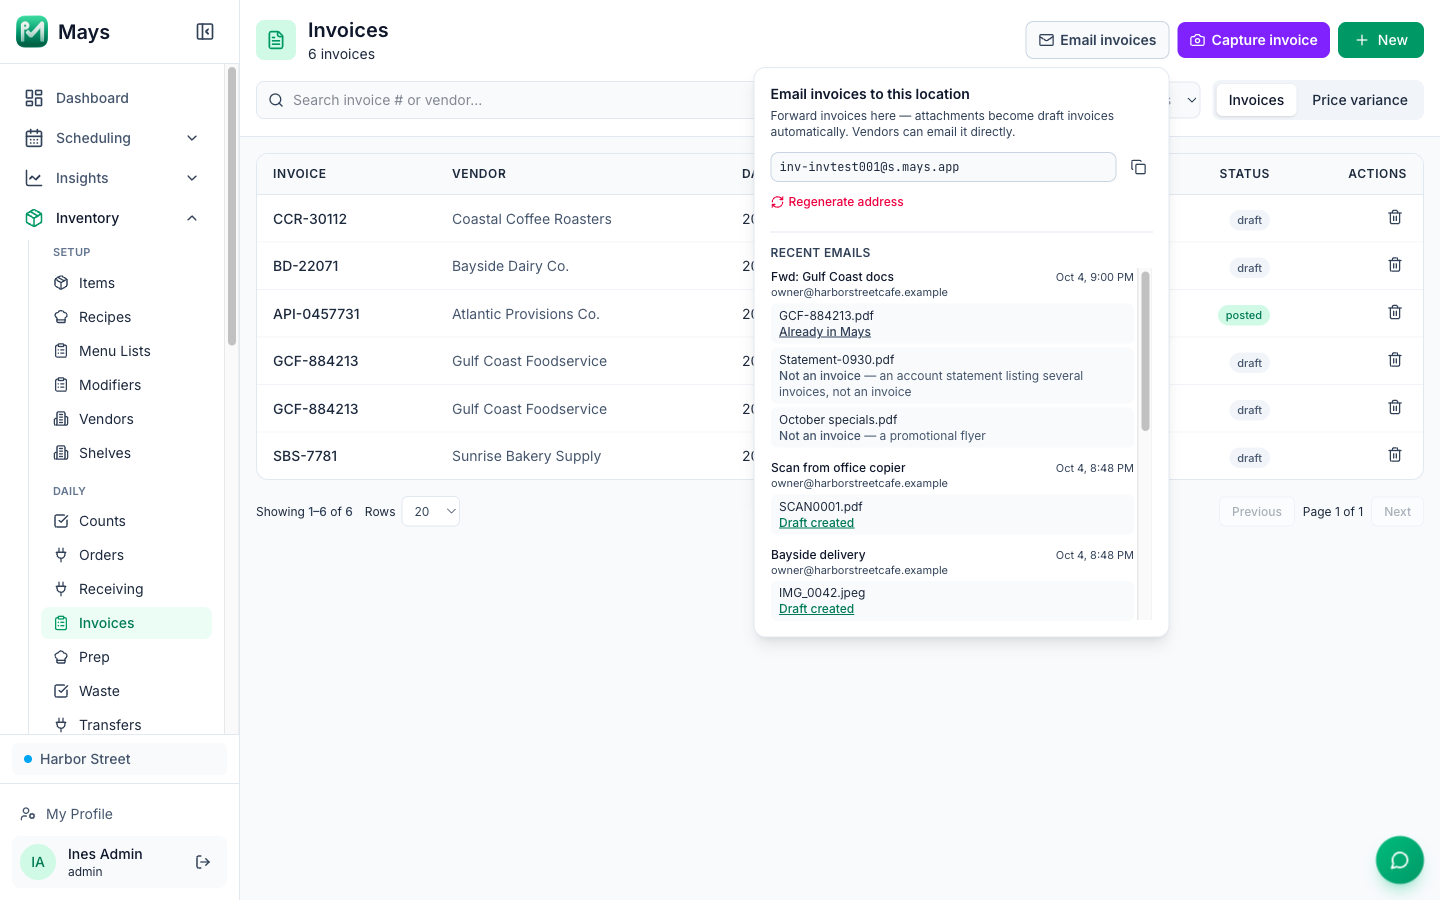Go to Items in inventory setup
1440x900 pixels.
point(126,283)
